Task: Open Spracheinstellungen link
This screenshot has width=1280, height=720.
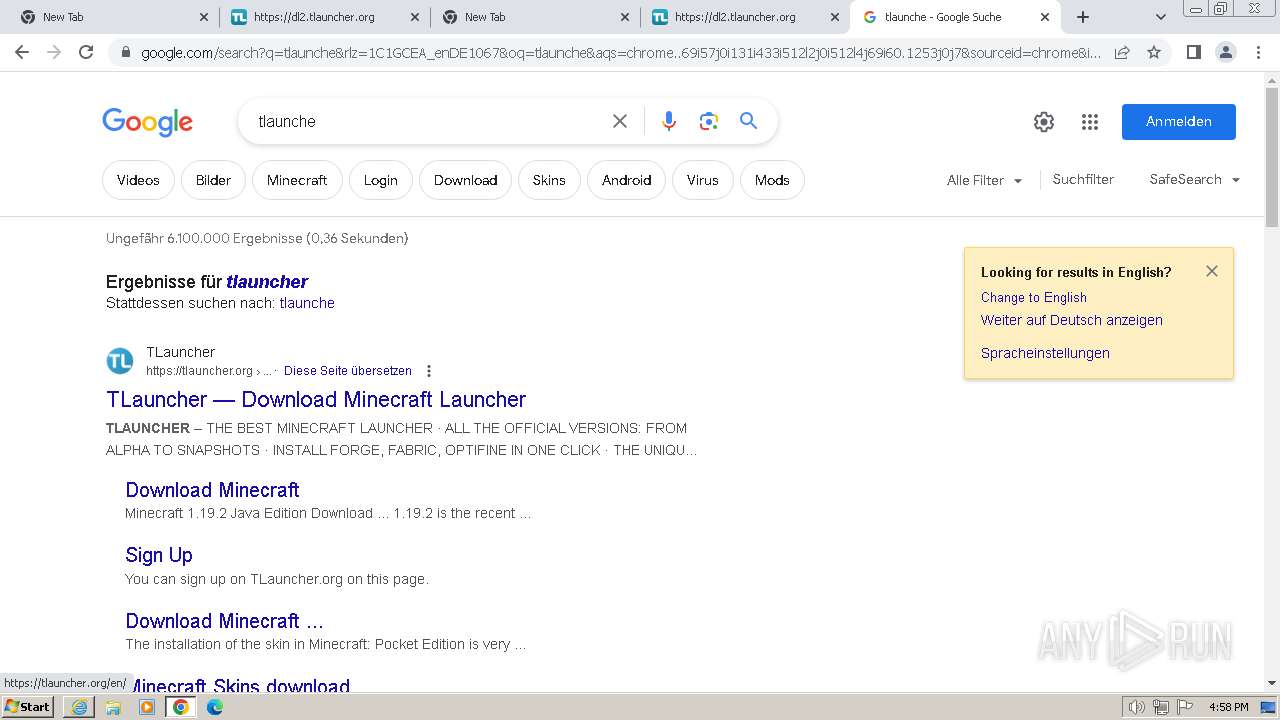Action: (1045, 353)
